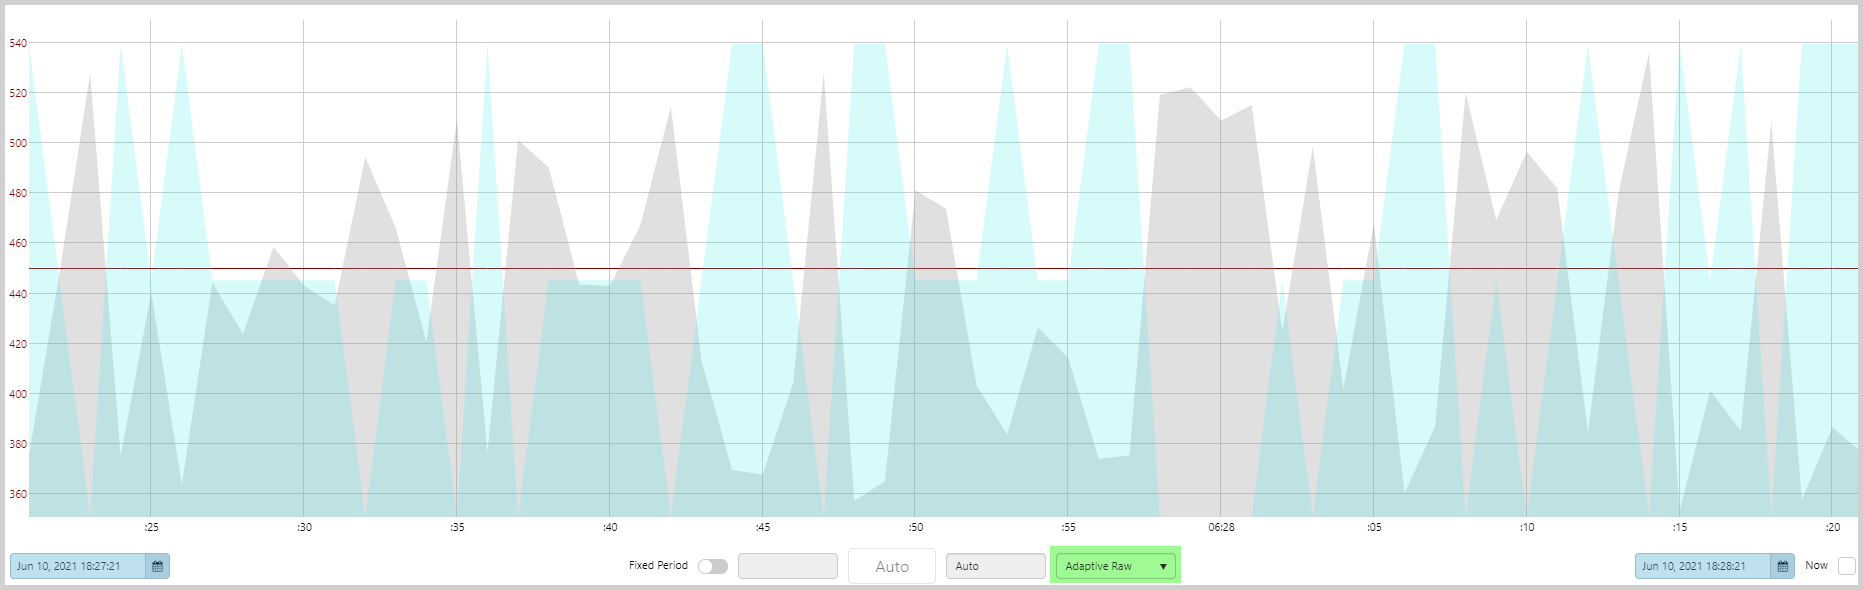Click the Adaptive Raw dropdown arrow
Image resolution: width=1863 pixels, height=590 pixels.
click(x=1163, y=567)
